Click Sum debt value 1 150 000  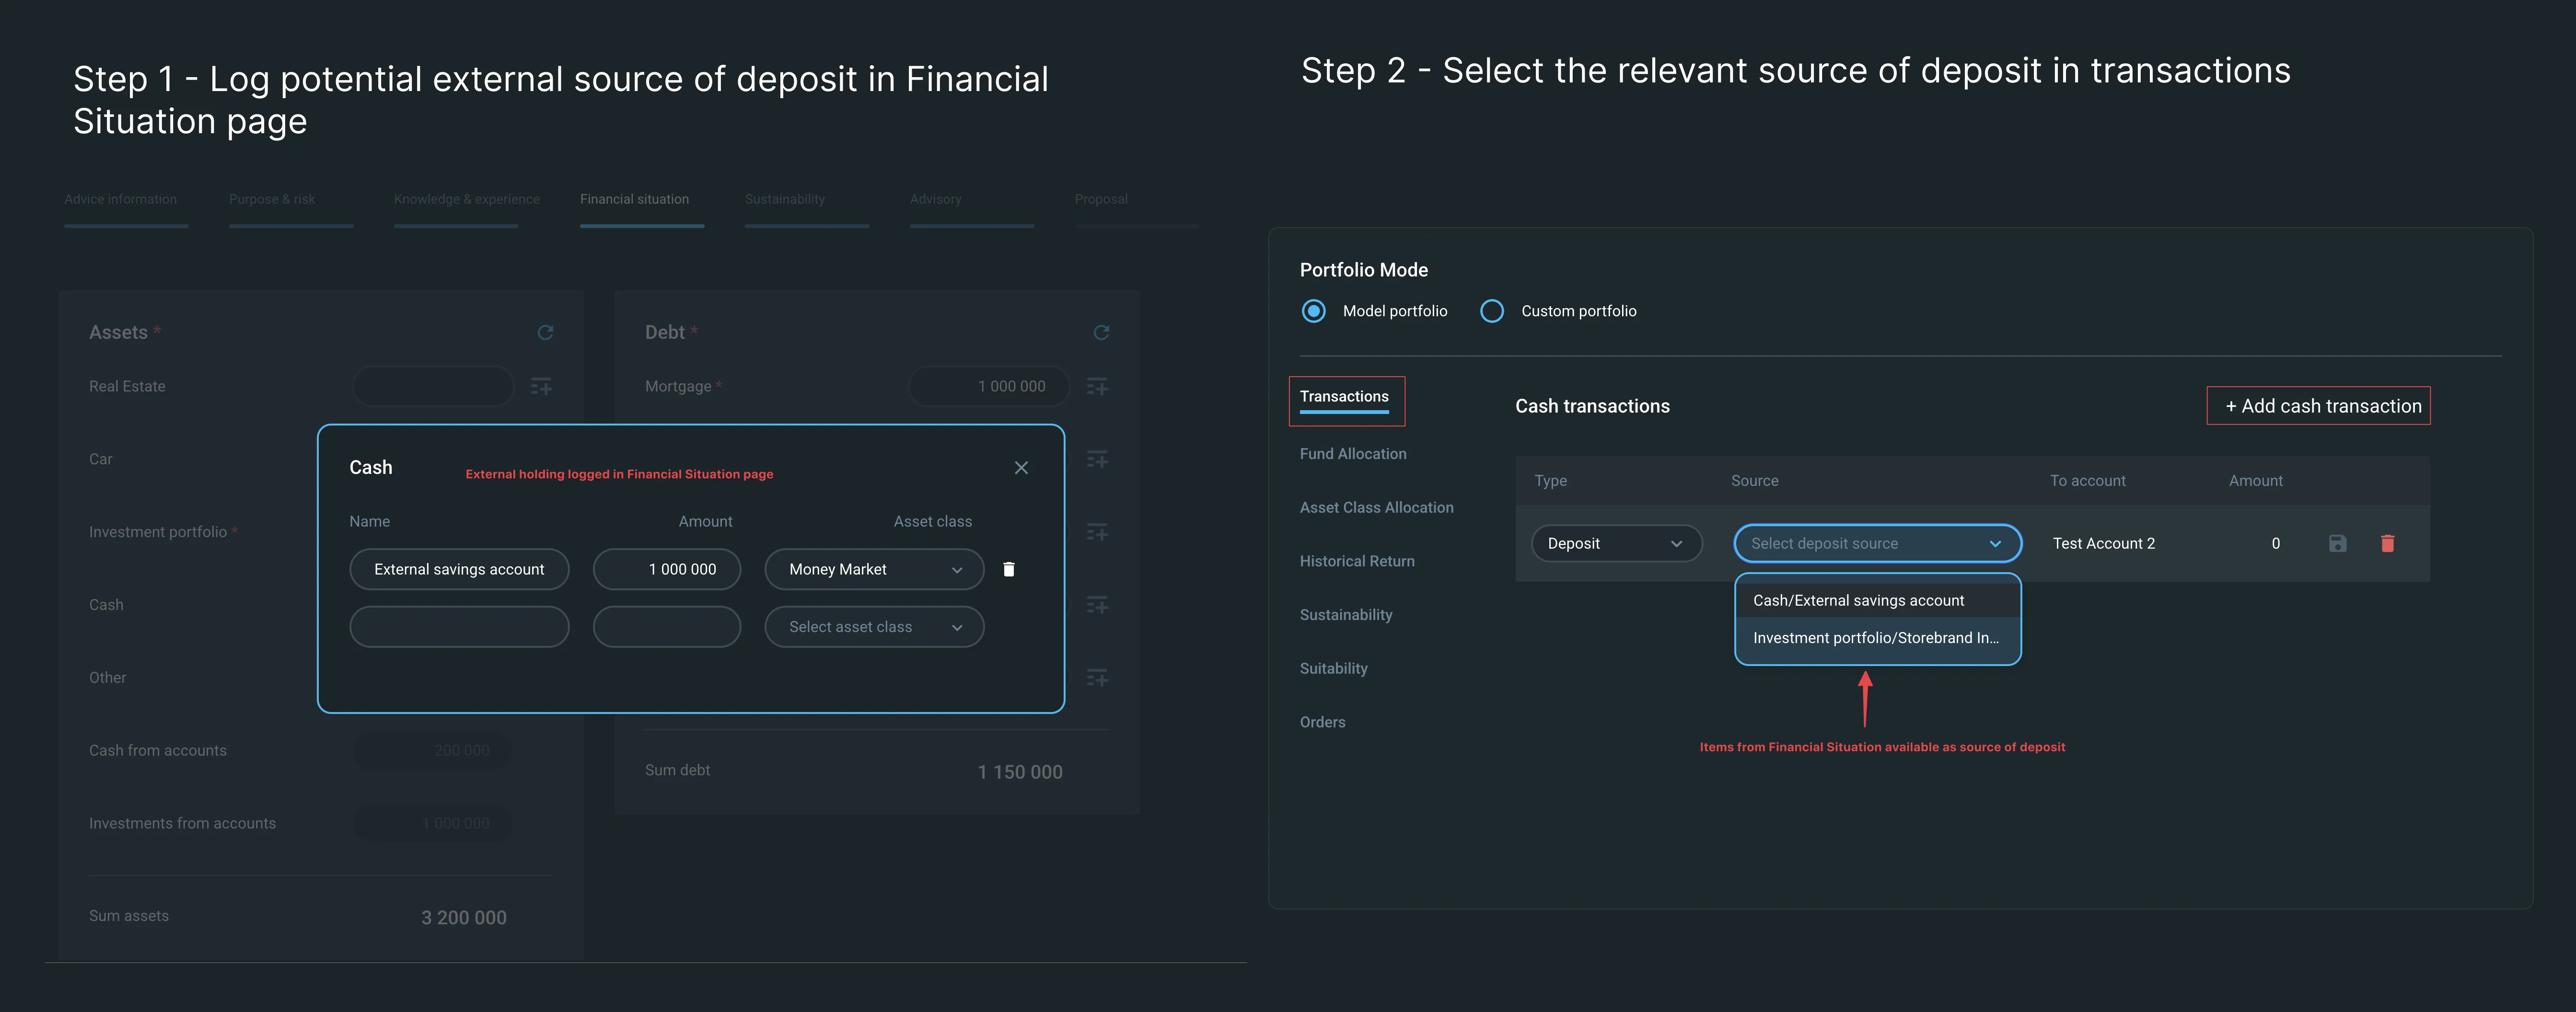[x=1020, y=772]
